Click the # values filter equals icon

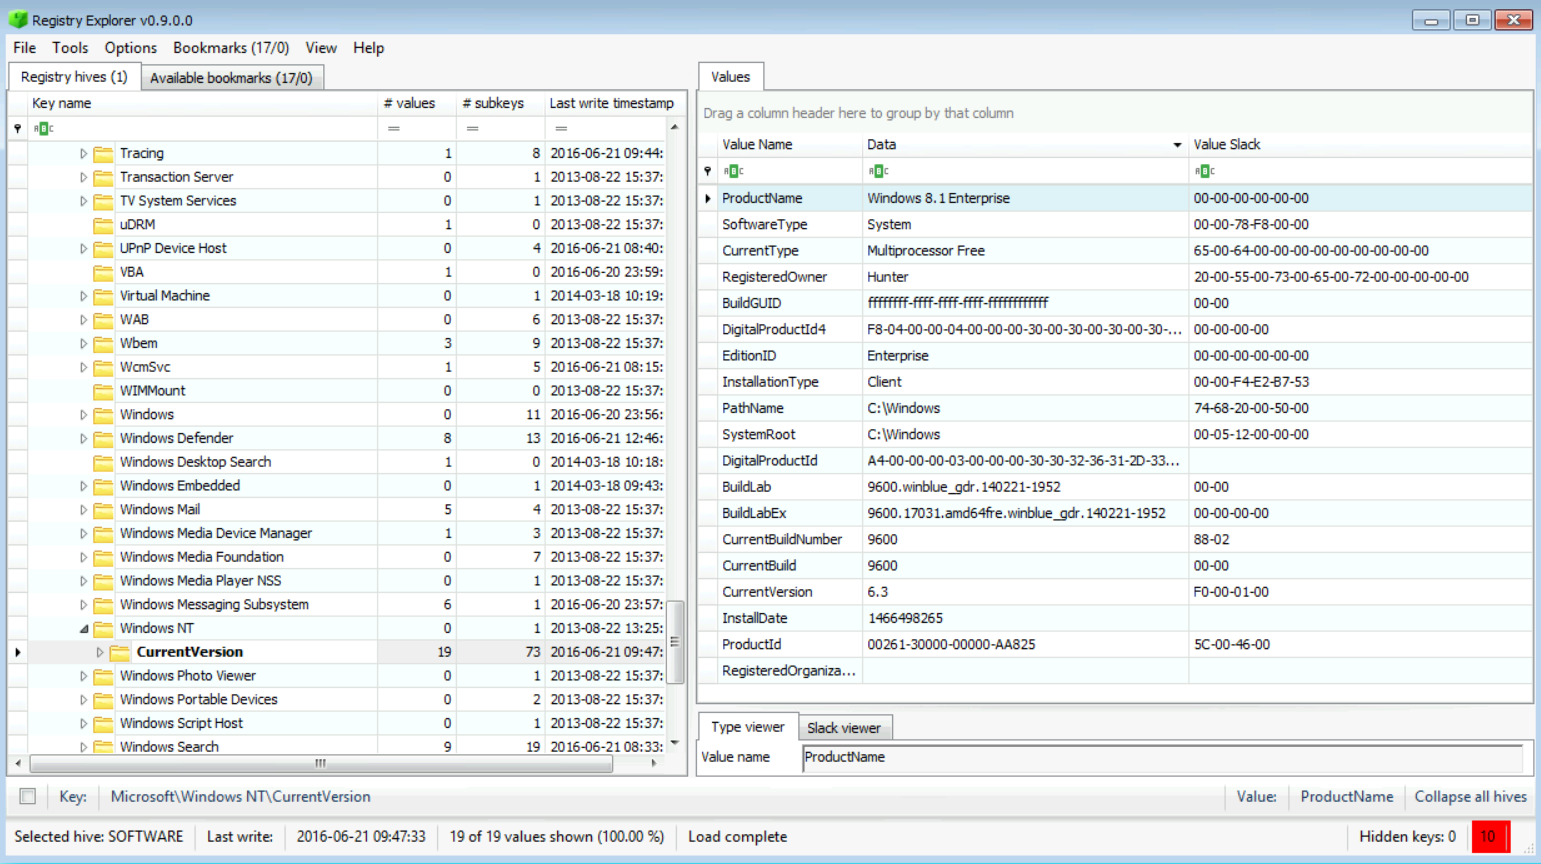[x=394, y=129]
